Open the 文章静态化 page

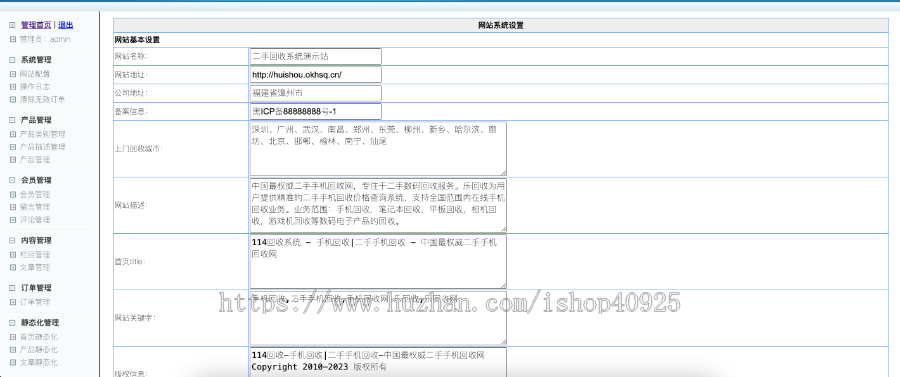click(x=39, y=363)
